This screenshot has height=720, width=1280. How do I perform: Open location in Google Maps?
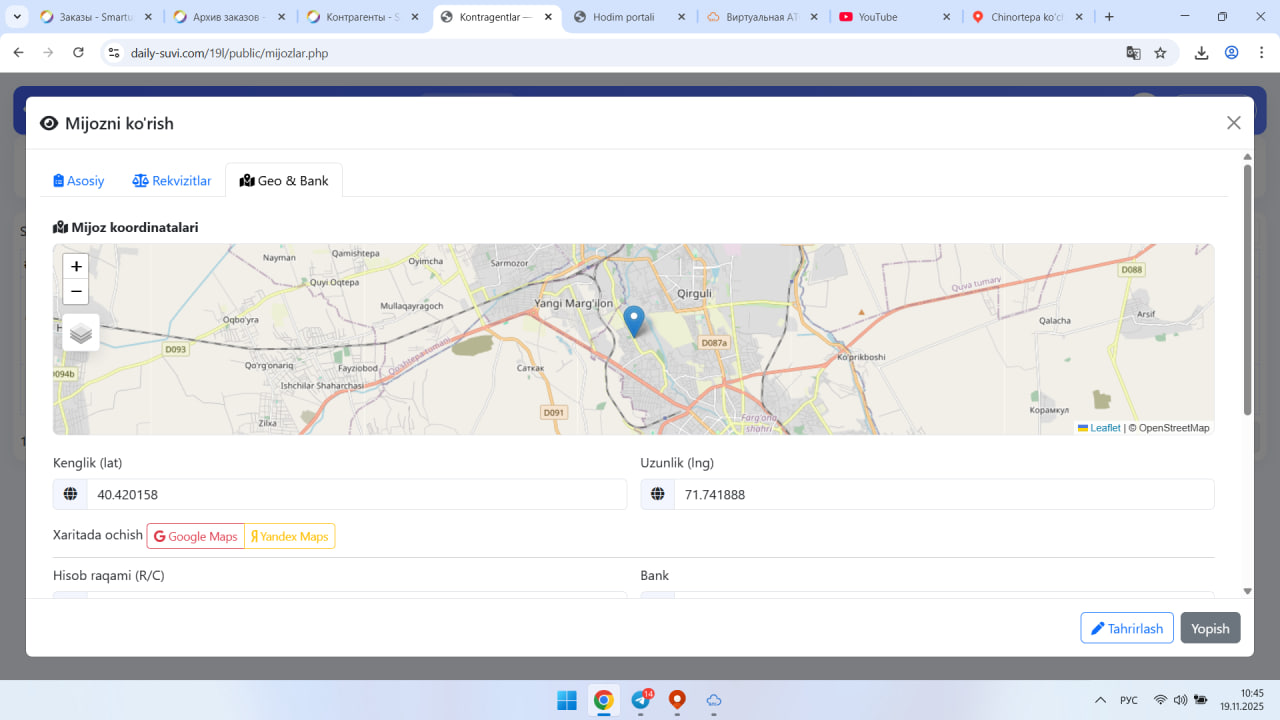[196, 536]
